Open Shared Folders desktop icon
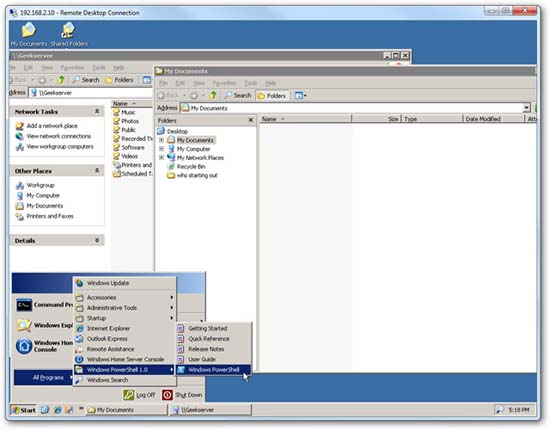This screenshot has height=430, width=550. (69, 34)
